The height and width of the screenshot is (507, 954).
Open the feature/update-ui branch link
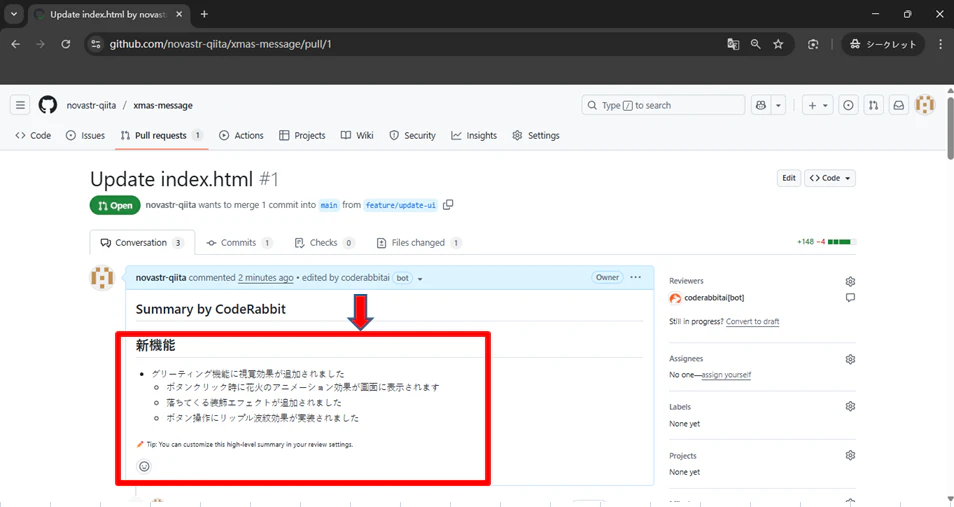point(401,205)
